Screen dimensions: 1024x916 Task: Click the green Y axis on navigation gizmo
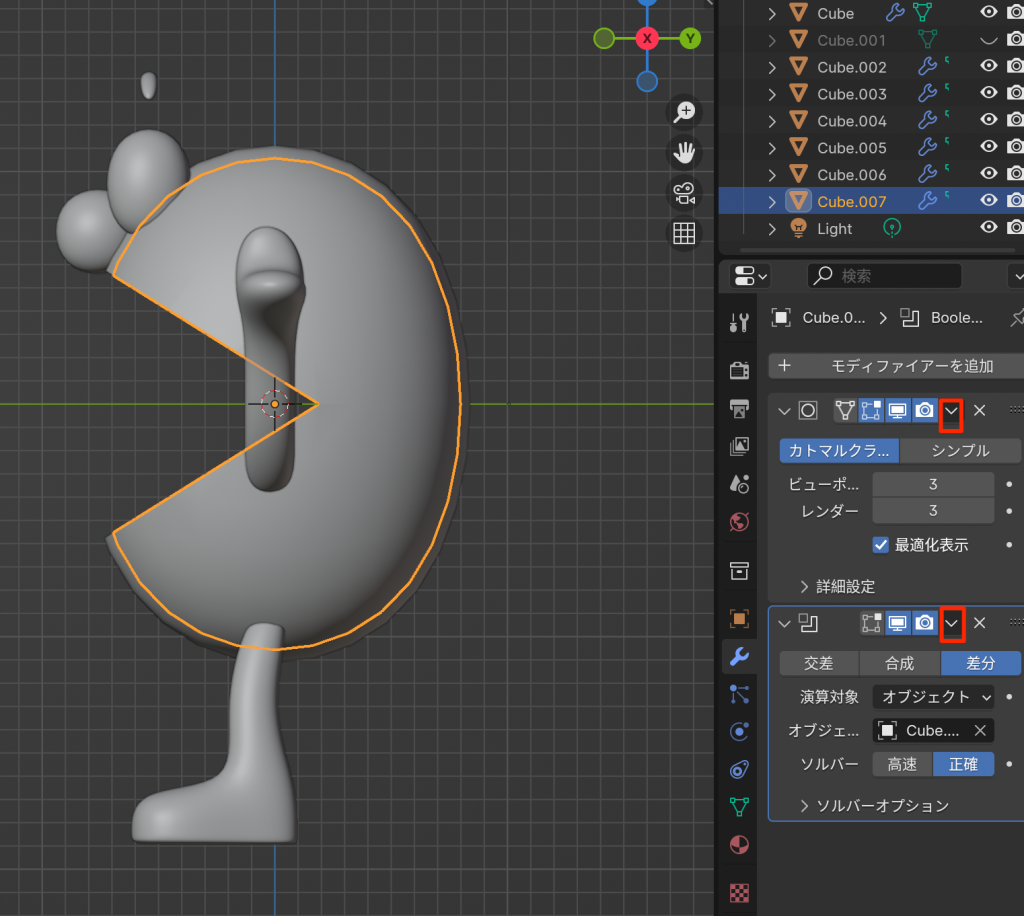[x=690, y=39]
